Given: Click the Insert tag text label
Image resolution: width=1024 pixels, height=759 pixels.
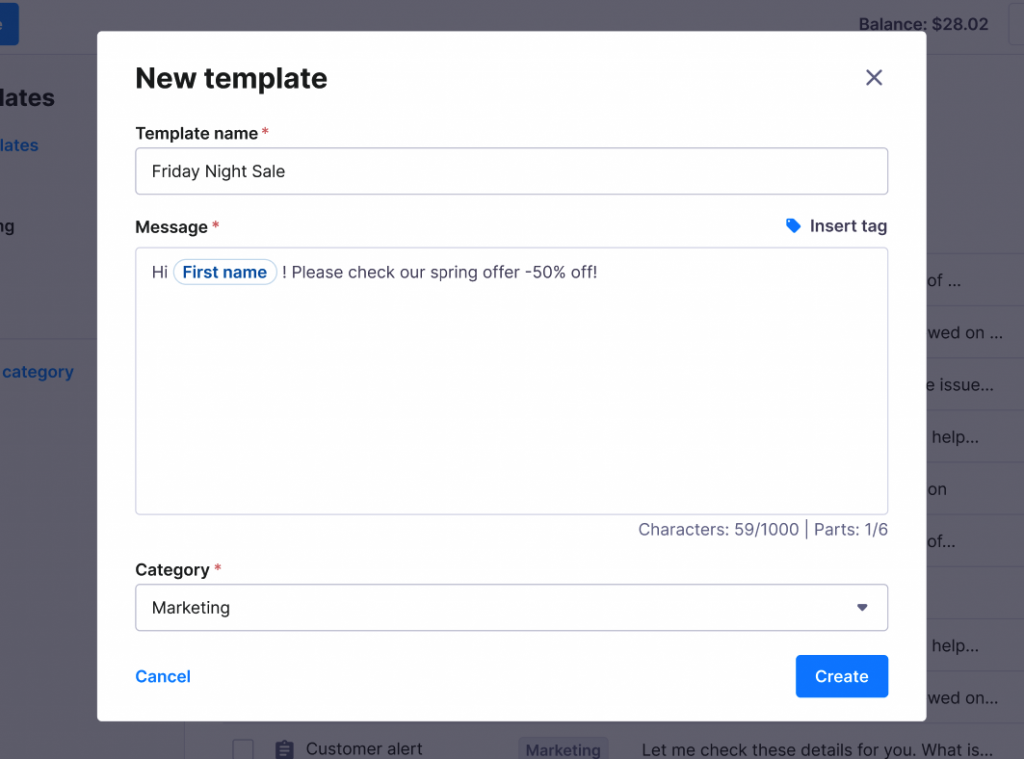Looking at the screenshot, I should pyautogui.click(x=847, y=226).
